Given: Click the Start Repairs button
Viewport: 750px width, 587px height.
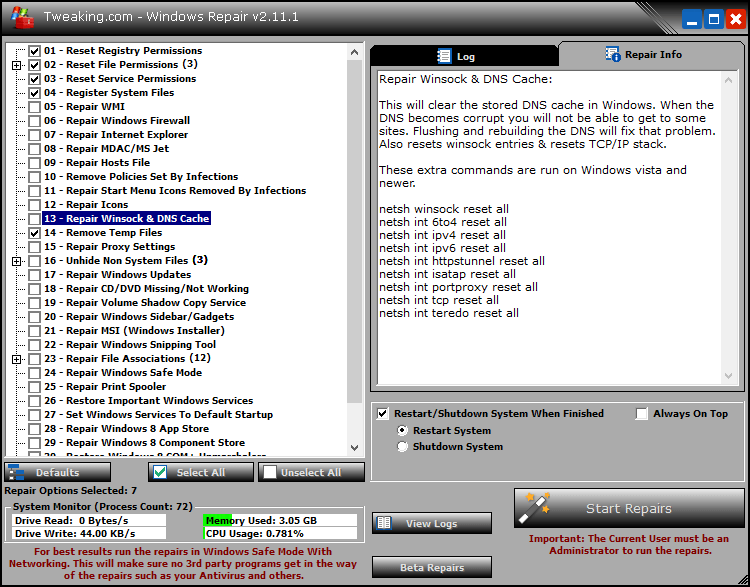Looking at the screenshot, I should 629,508.
